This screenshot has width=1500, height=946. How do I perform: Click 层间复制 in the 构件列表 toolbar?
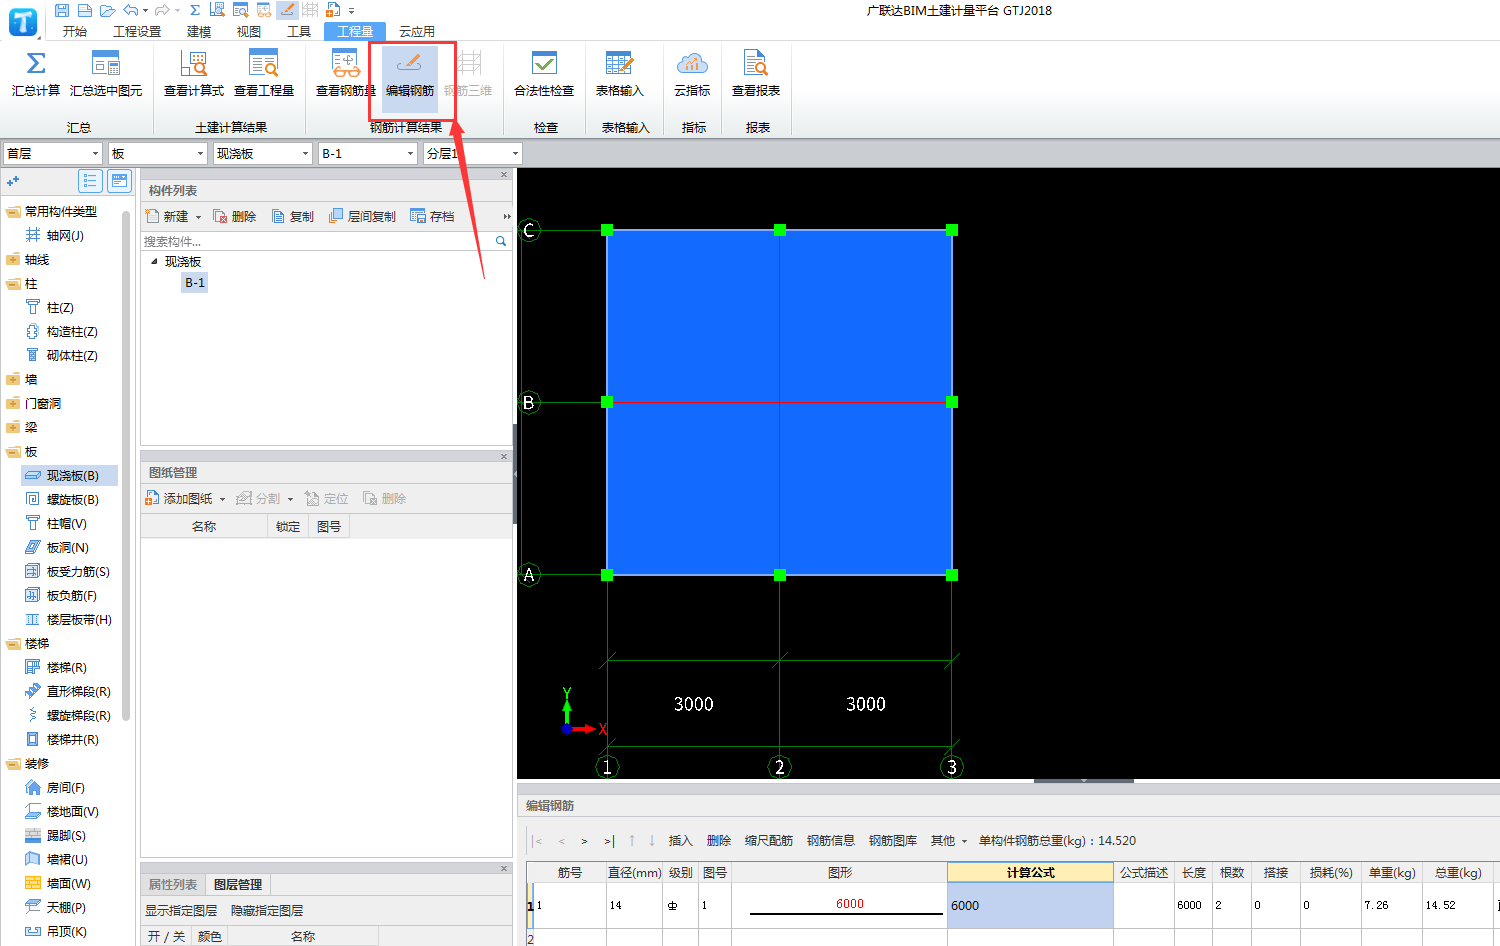click(362, 216)
